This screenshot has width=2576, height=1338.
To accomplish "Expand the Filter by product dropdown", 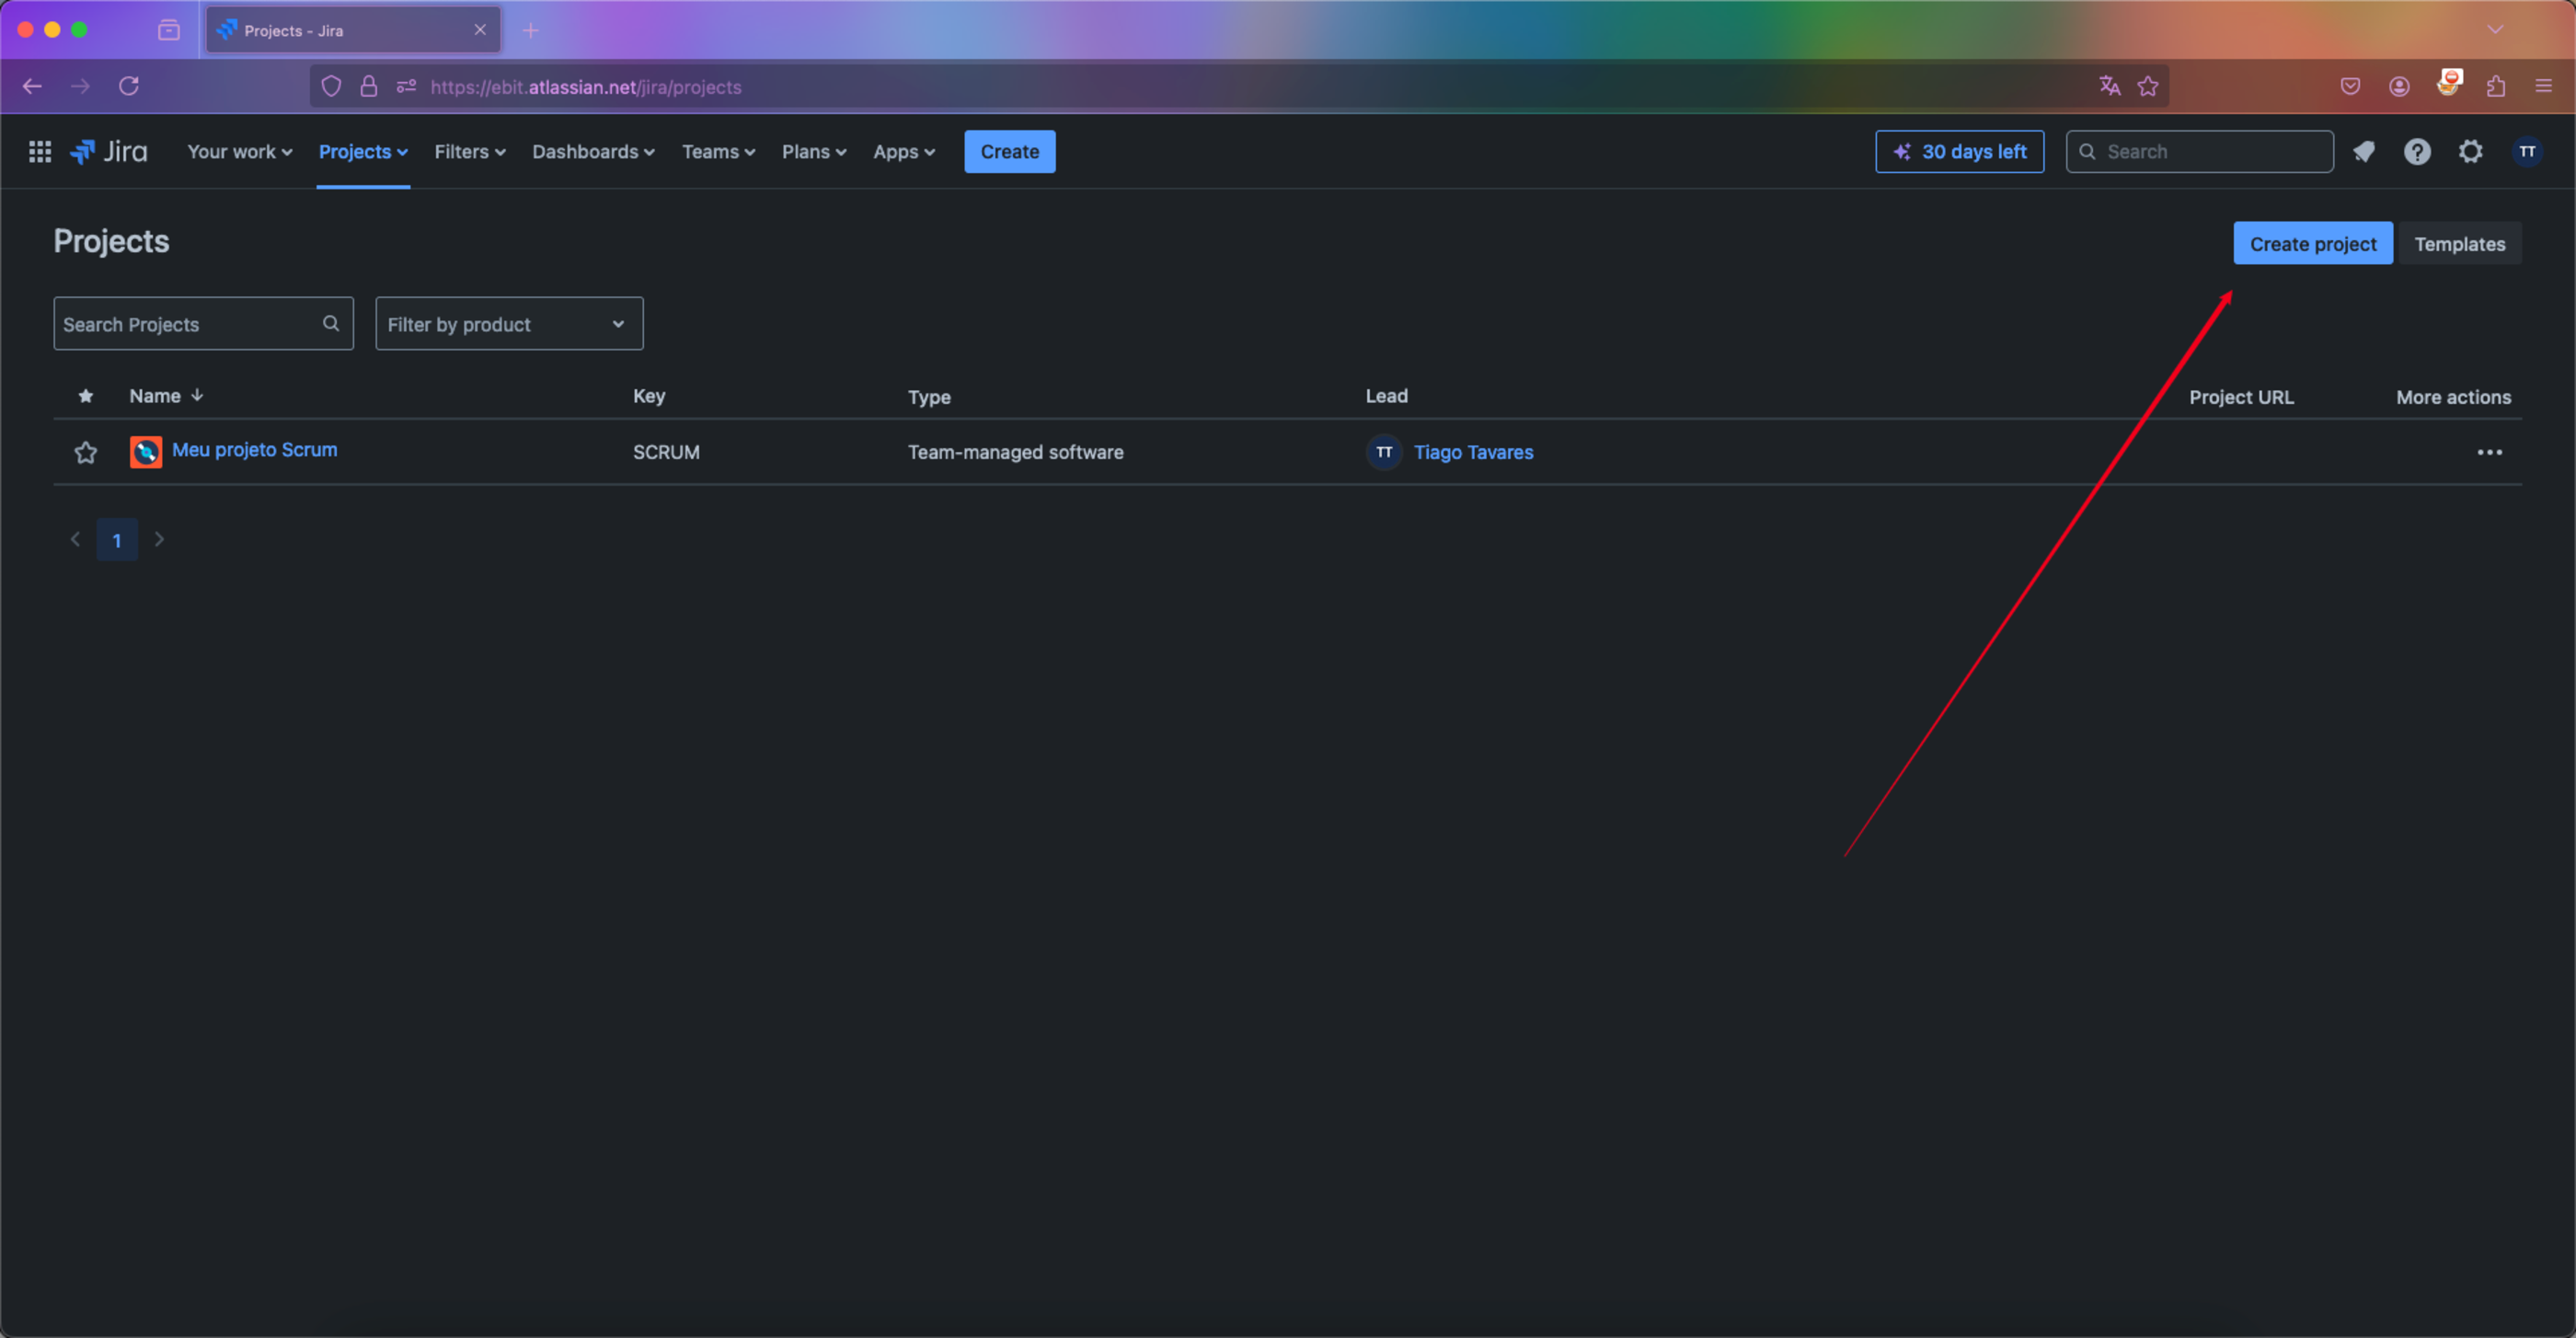I will [509, 323].
